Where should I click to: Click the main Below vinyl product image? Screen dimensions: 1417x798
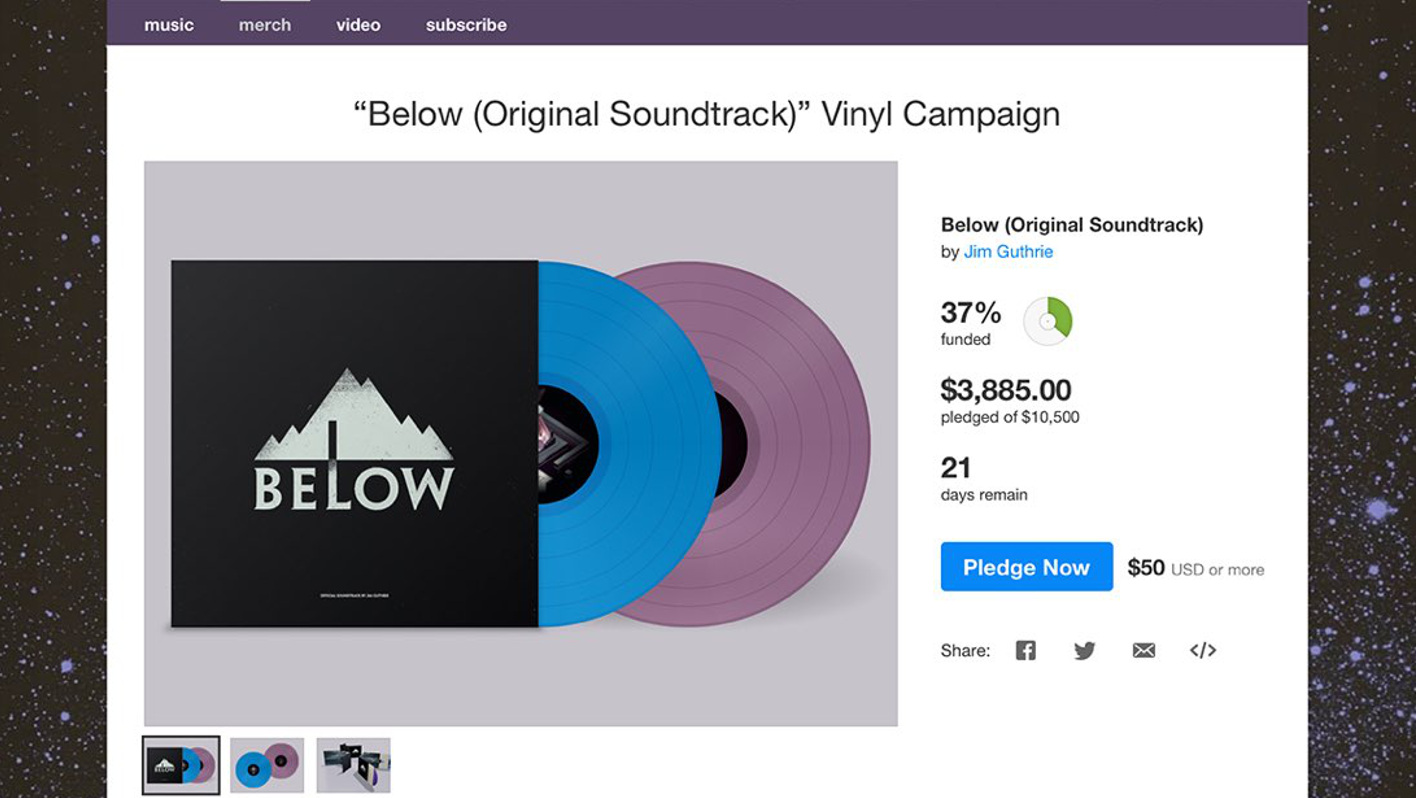[520, 443]
